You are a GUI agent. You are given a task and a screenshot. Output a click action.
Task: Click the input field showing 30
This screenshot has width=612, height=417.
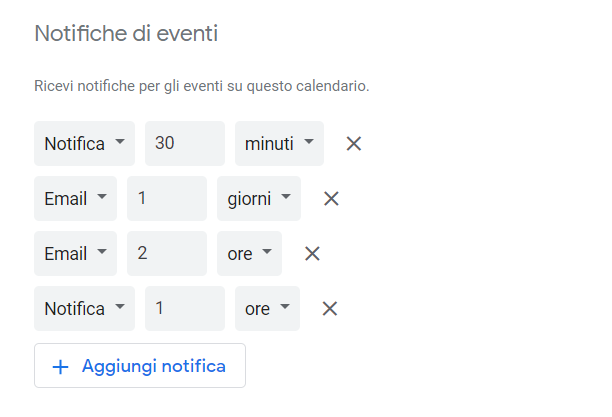(184, 144)
